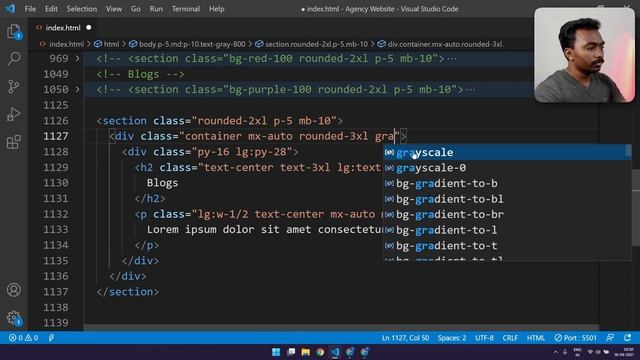Open the Search view in activity bar

(x=13, y=59)
